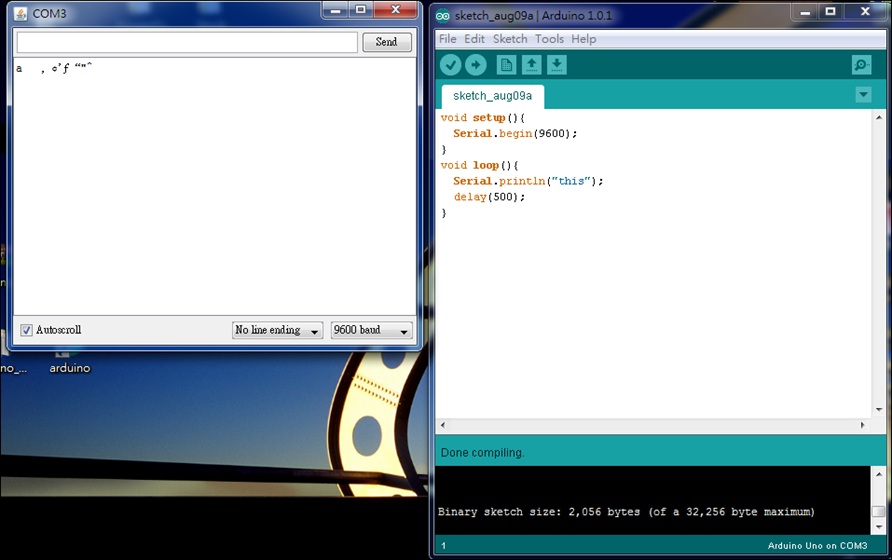Open the Sketch menu
This screenshot has height=560, width=892.
click(510, 39)
